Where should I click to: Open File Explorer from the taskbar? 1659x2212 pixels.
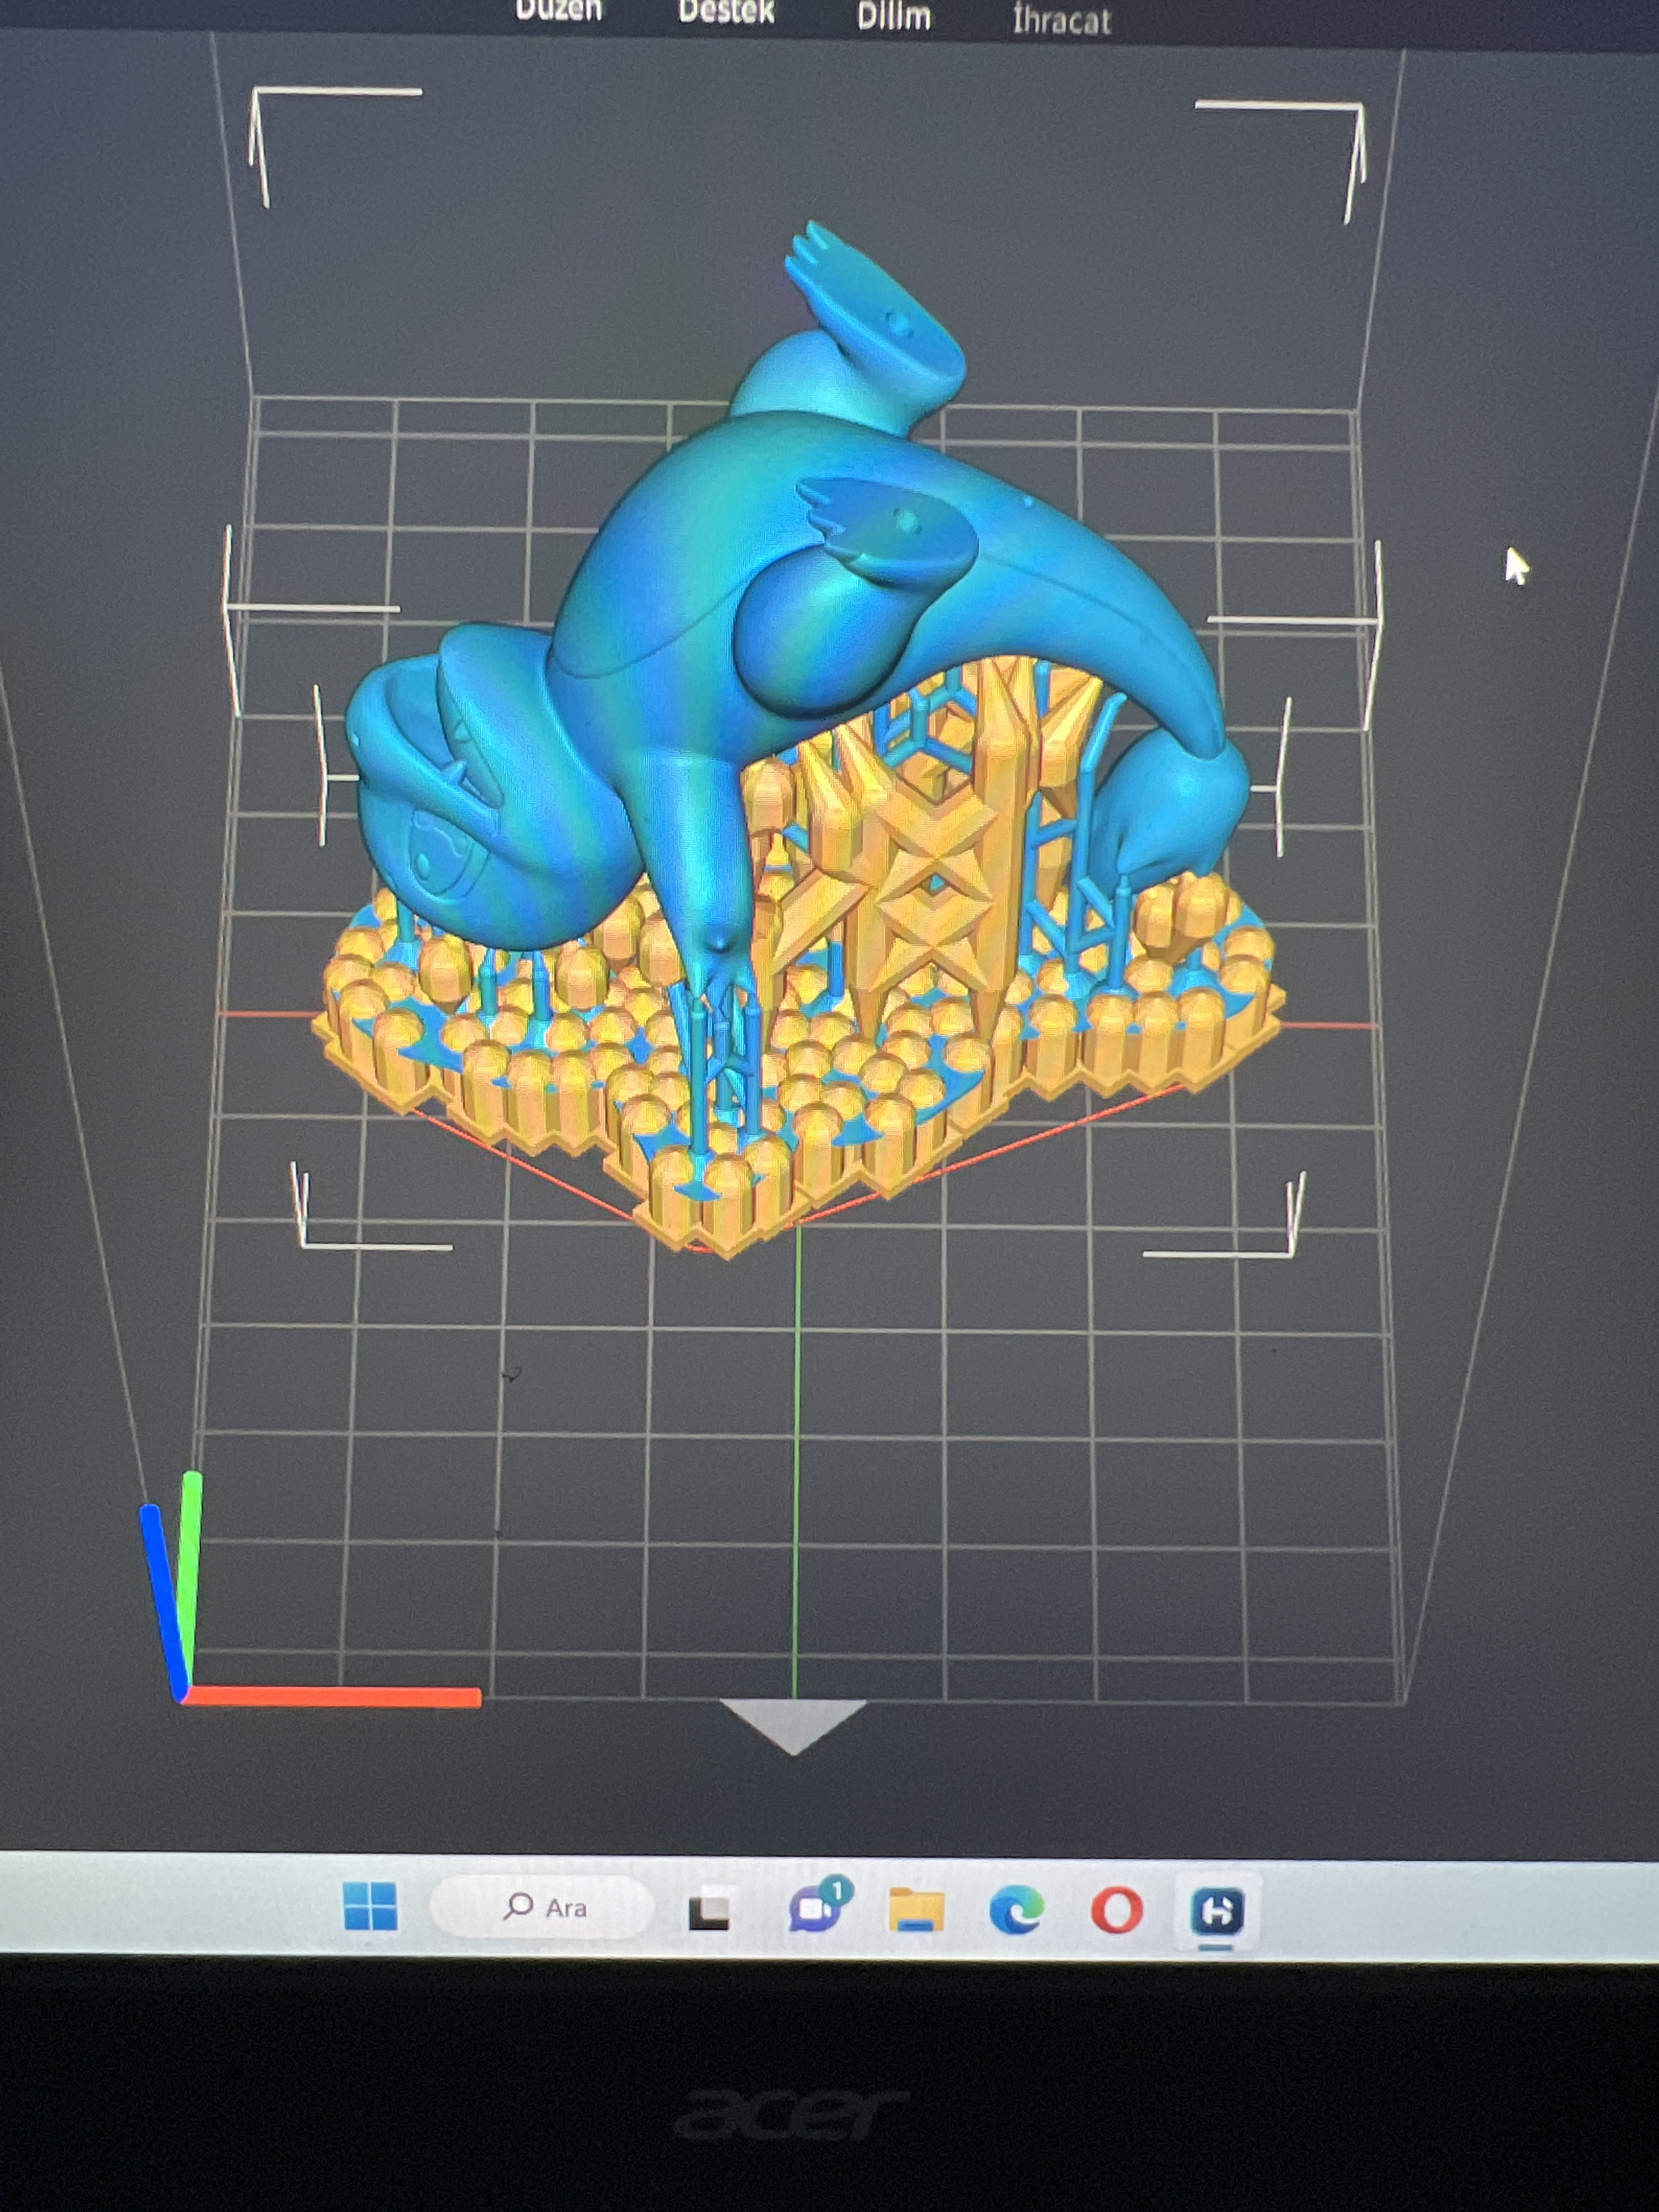pos(916,1909)
